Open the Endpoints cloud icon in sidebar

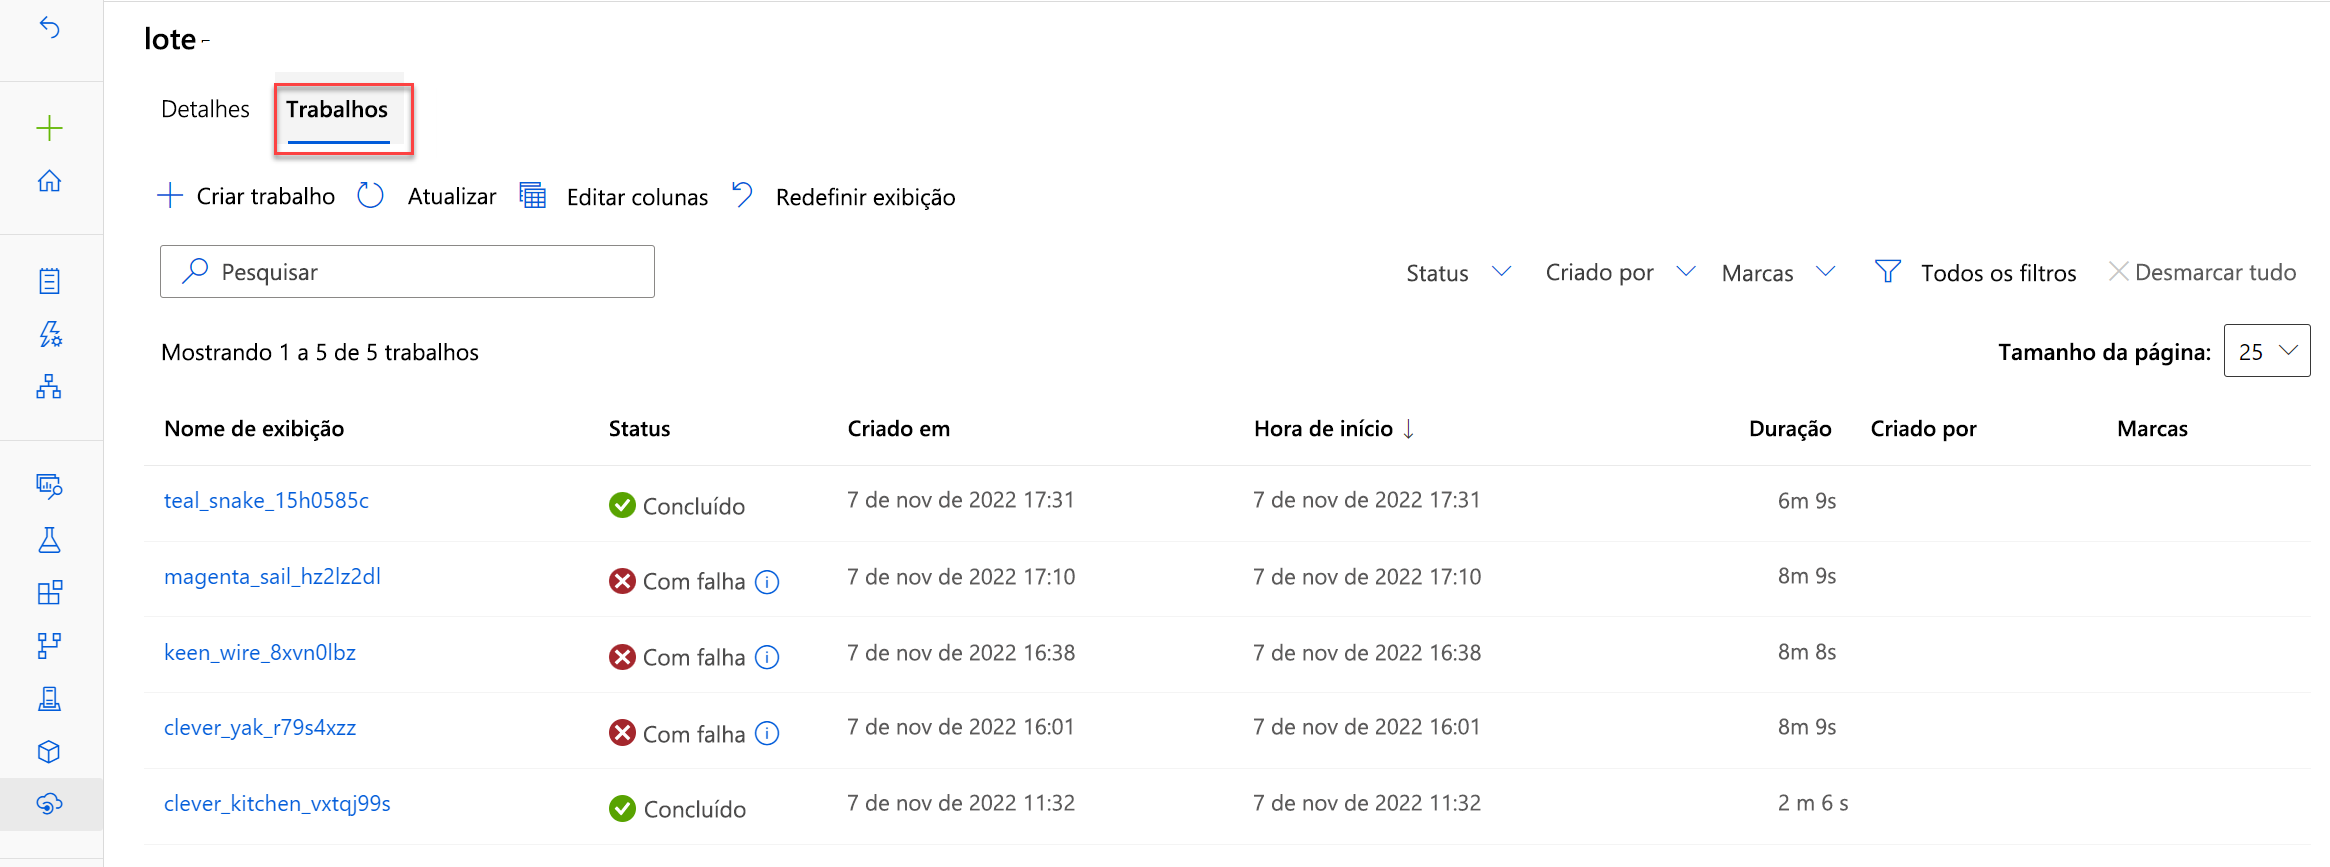tap(49, 804)
